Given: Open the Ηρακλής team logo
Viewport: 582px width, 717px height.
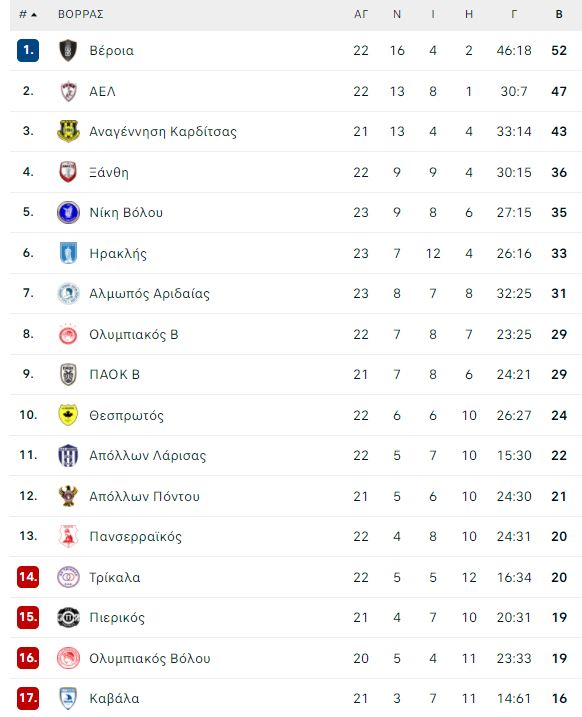Looking at the screenshot, I should pyautogui.click(x=68, y=253).
